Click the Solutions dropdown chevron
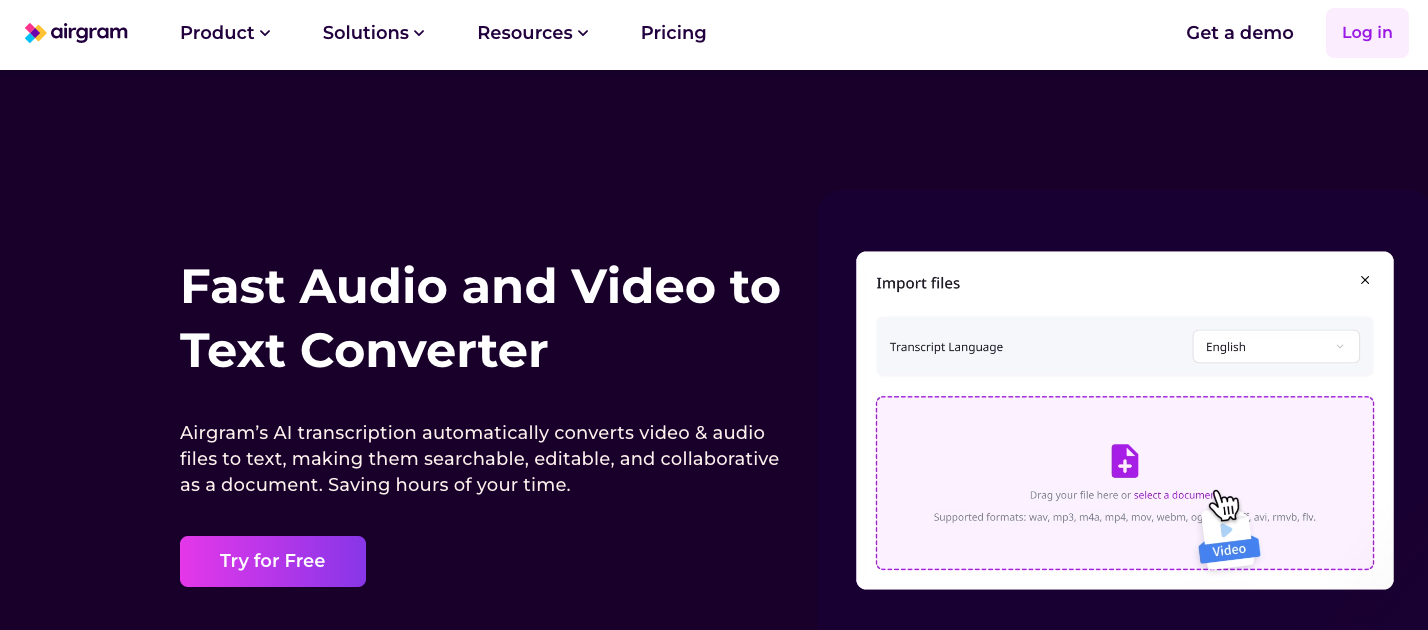The image size is (1428, 630). coord(418,33)
